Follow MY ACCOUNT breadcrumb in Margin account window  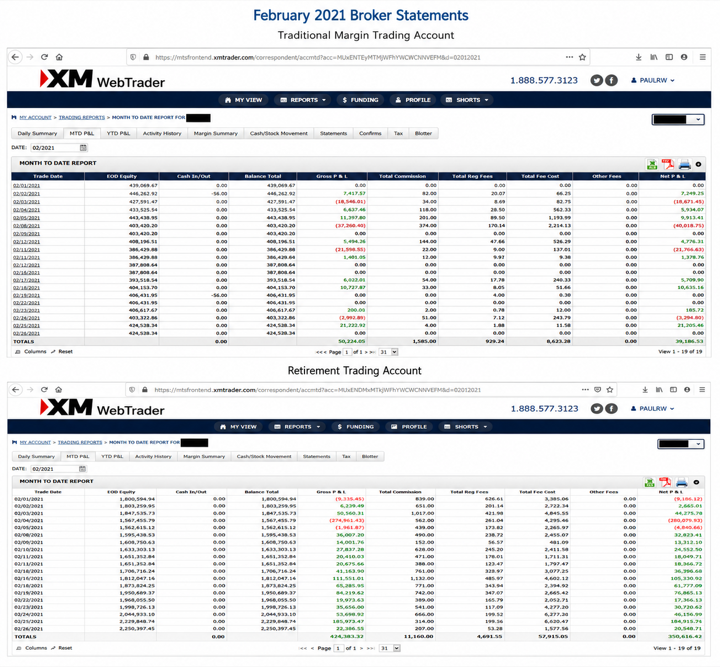pos(35,118)
